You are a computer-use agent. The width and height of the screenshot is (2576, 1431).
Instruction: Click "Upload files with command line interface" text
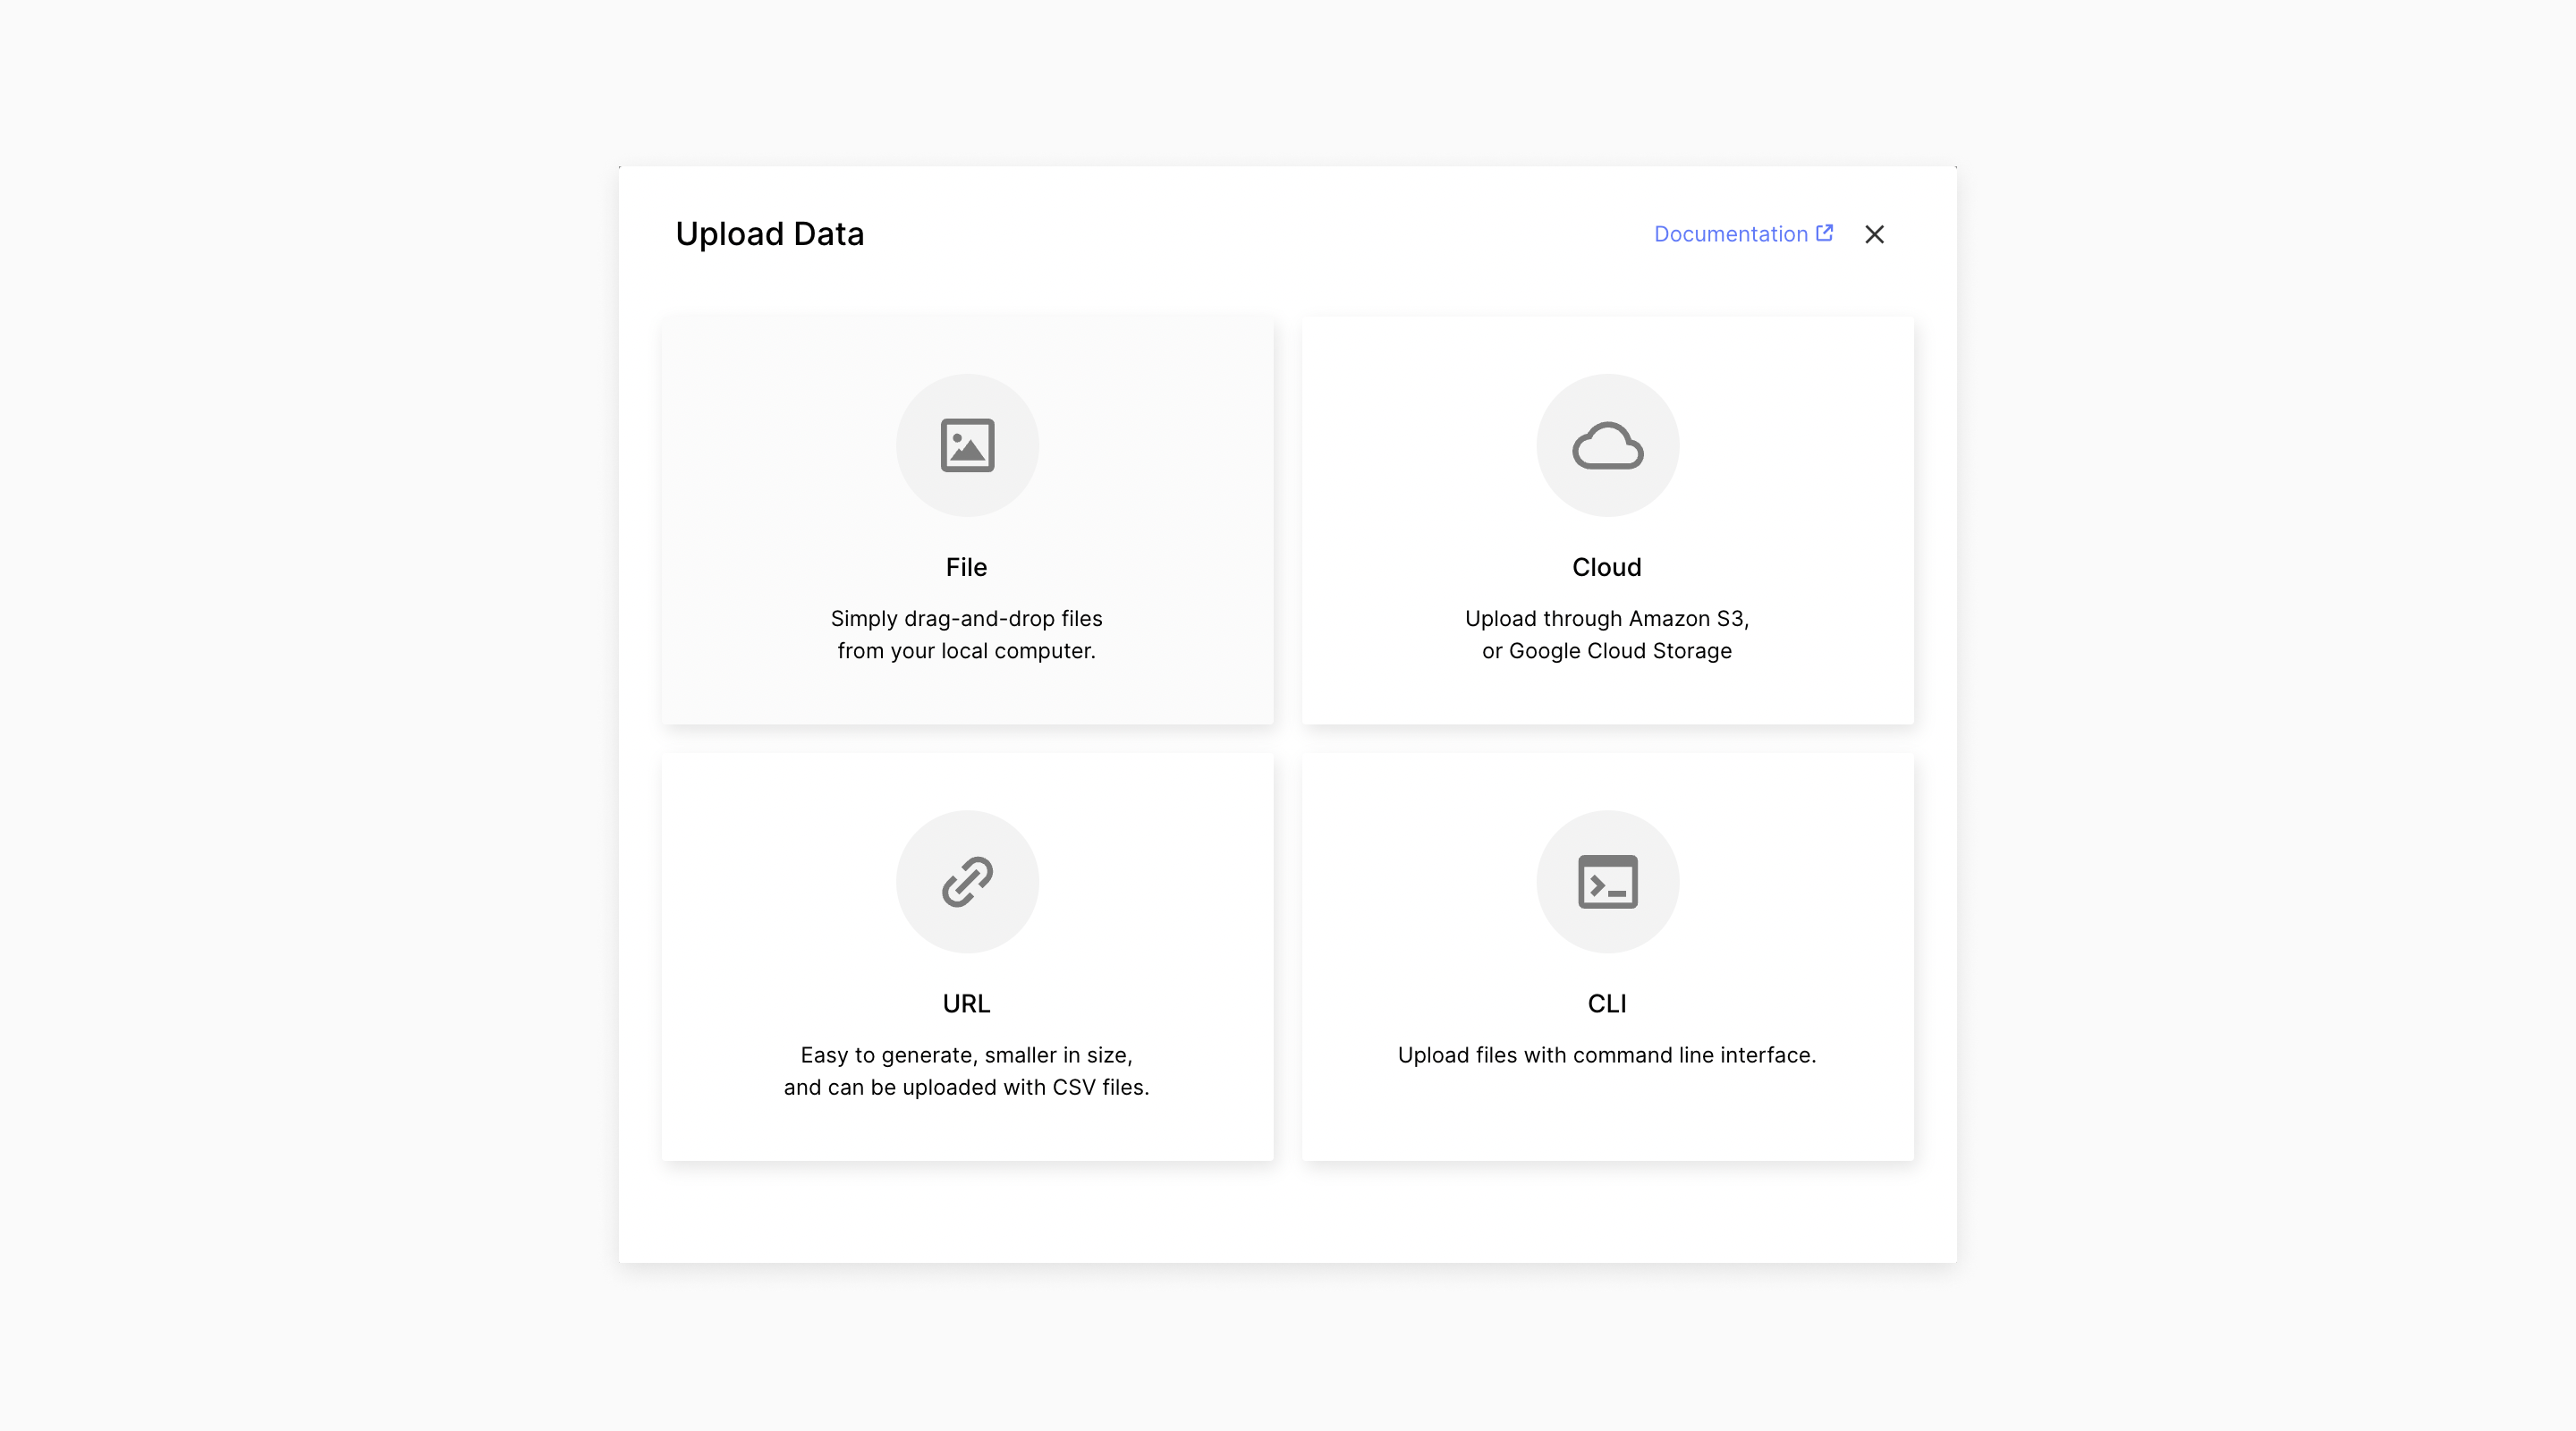(1606, 1055)
